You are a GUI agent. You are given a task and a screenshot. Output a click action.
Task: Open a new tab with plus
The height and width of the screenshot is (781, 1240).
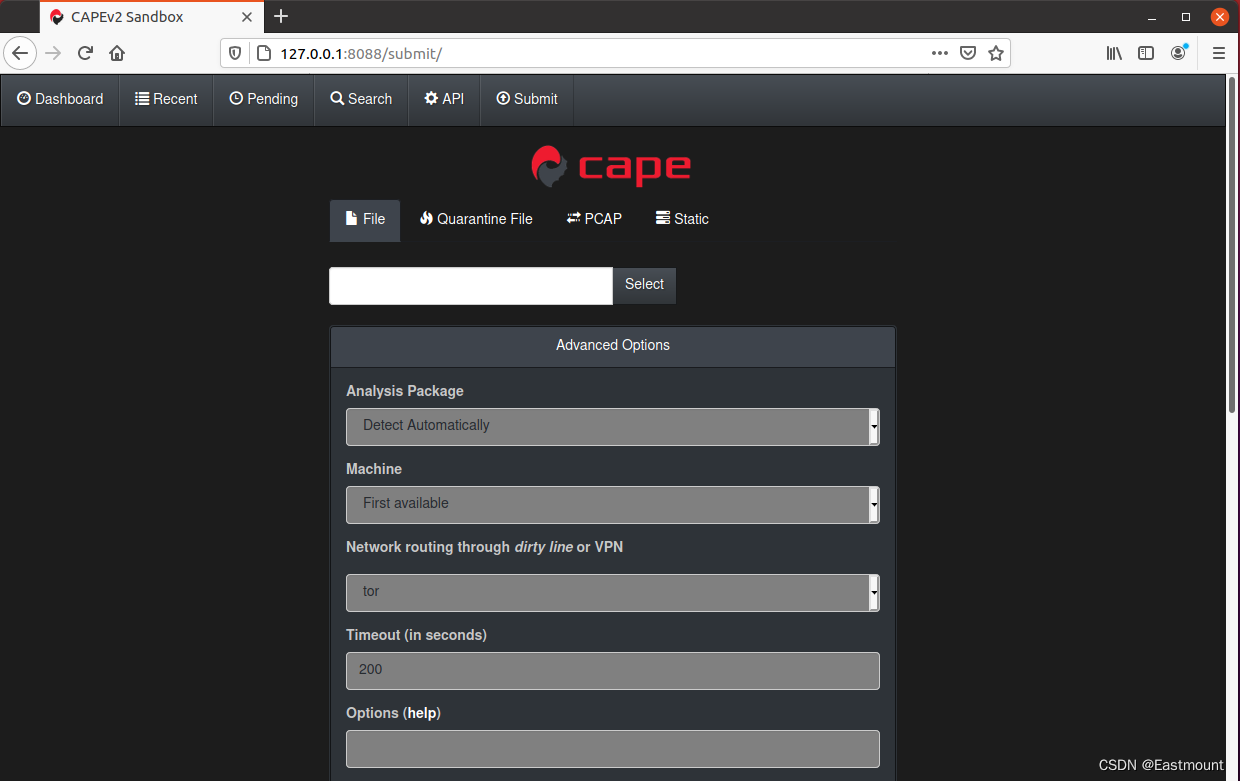pyautogui.click(x=281, y=16)
